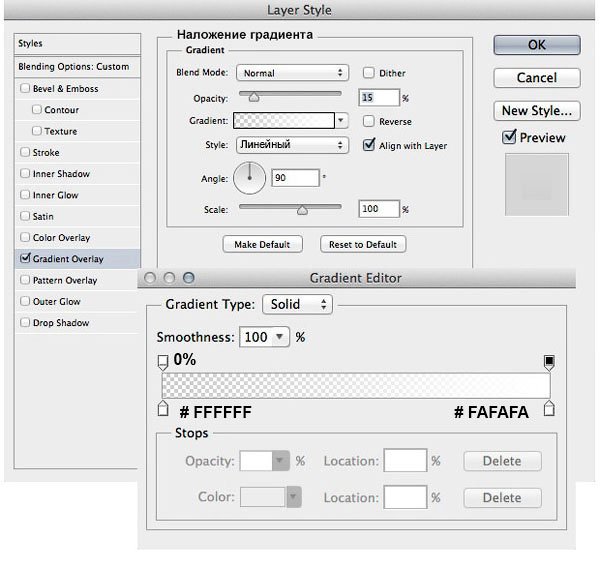600x569 pixels.
Task: Enable Stroke checkbox
Action: [x=25, y=152]
